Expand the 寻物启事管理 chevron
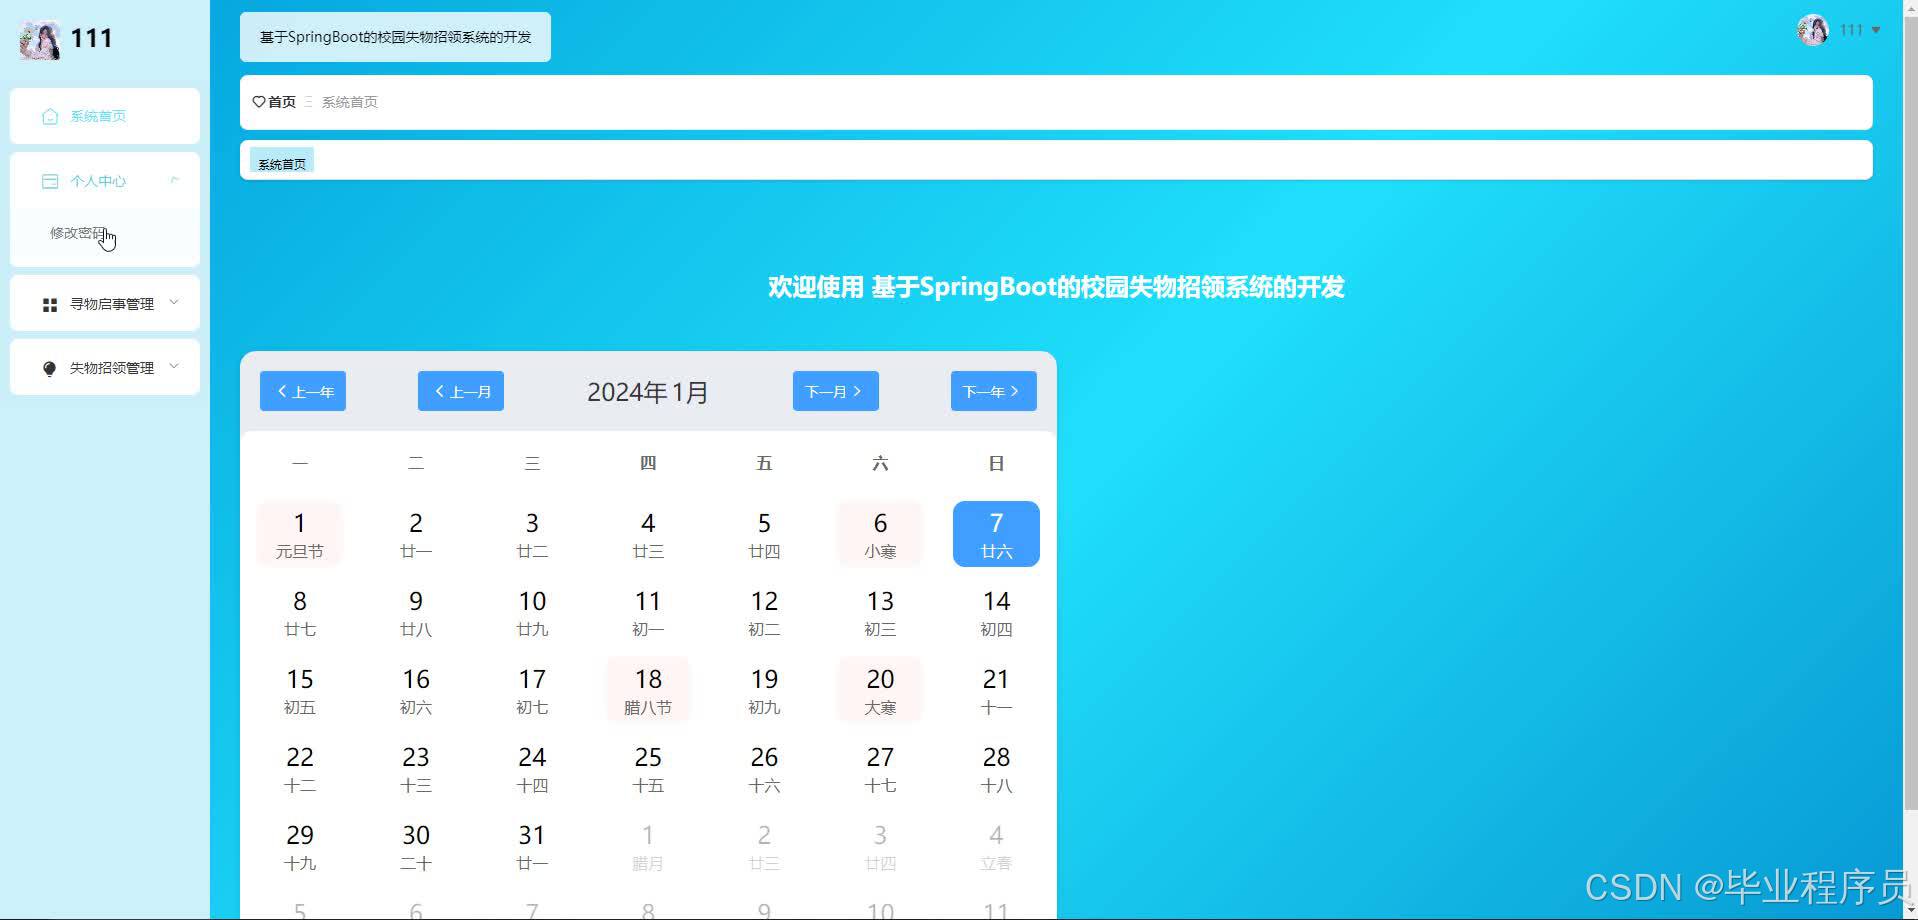 pyautogui.click(x=175, y=302)
